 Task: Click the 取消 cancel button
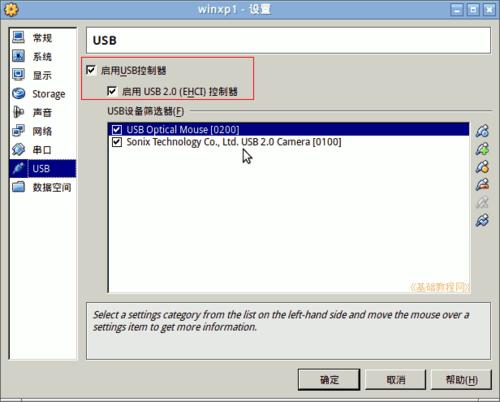pos(396,379)
